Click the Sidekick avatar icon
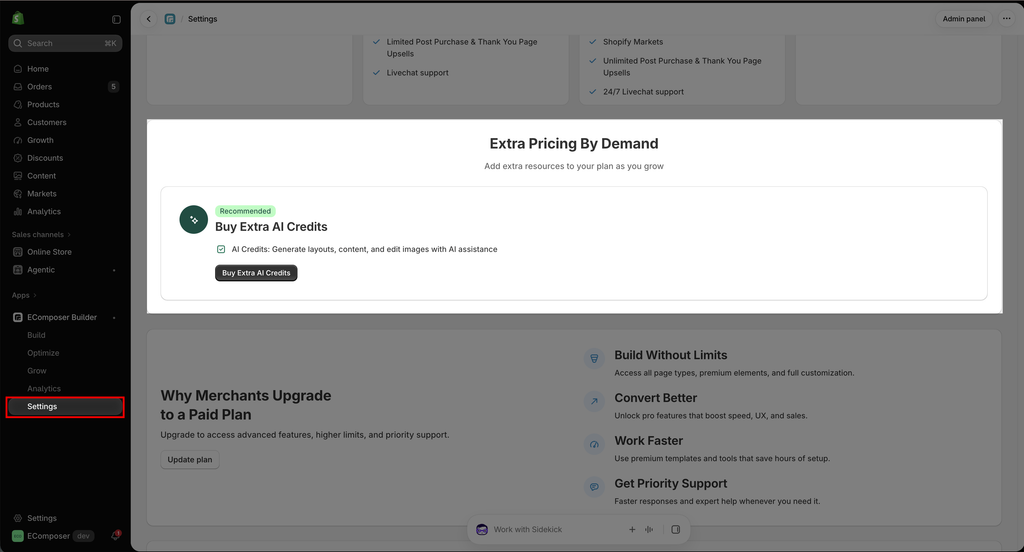 pos(482,530)
